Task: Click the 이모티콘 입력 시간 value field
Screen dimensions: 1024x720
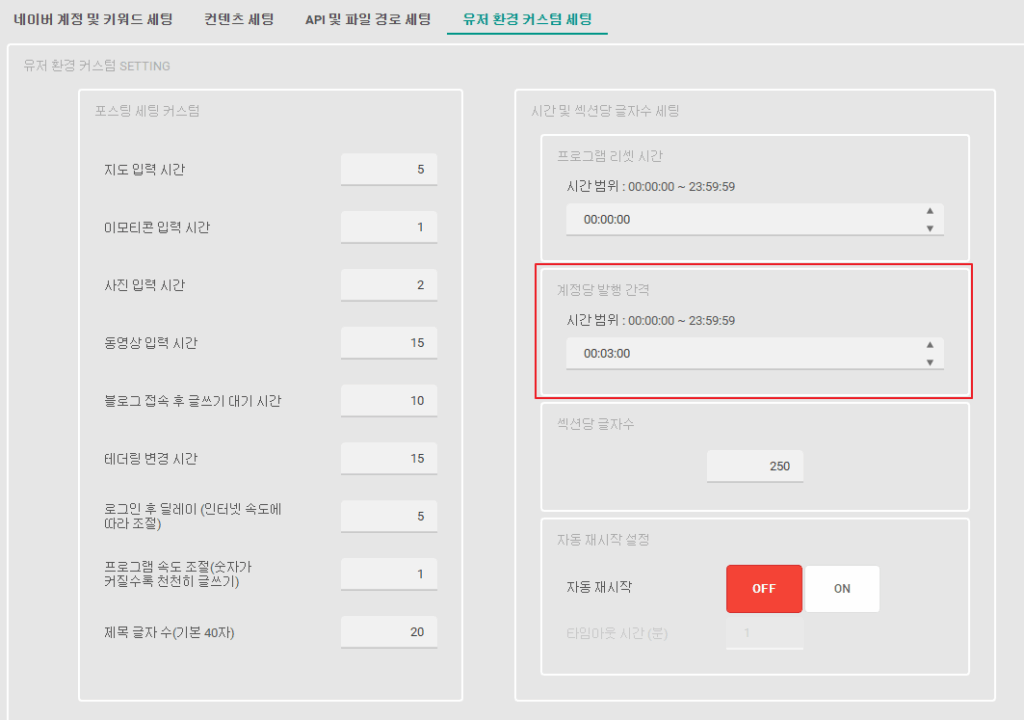Action: 388,227
